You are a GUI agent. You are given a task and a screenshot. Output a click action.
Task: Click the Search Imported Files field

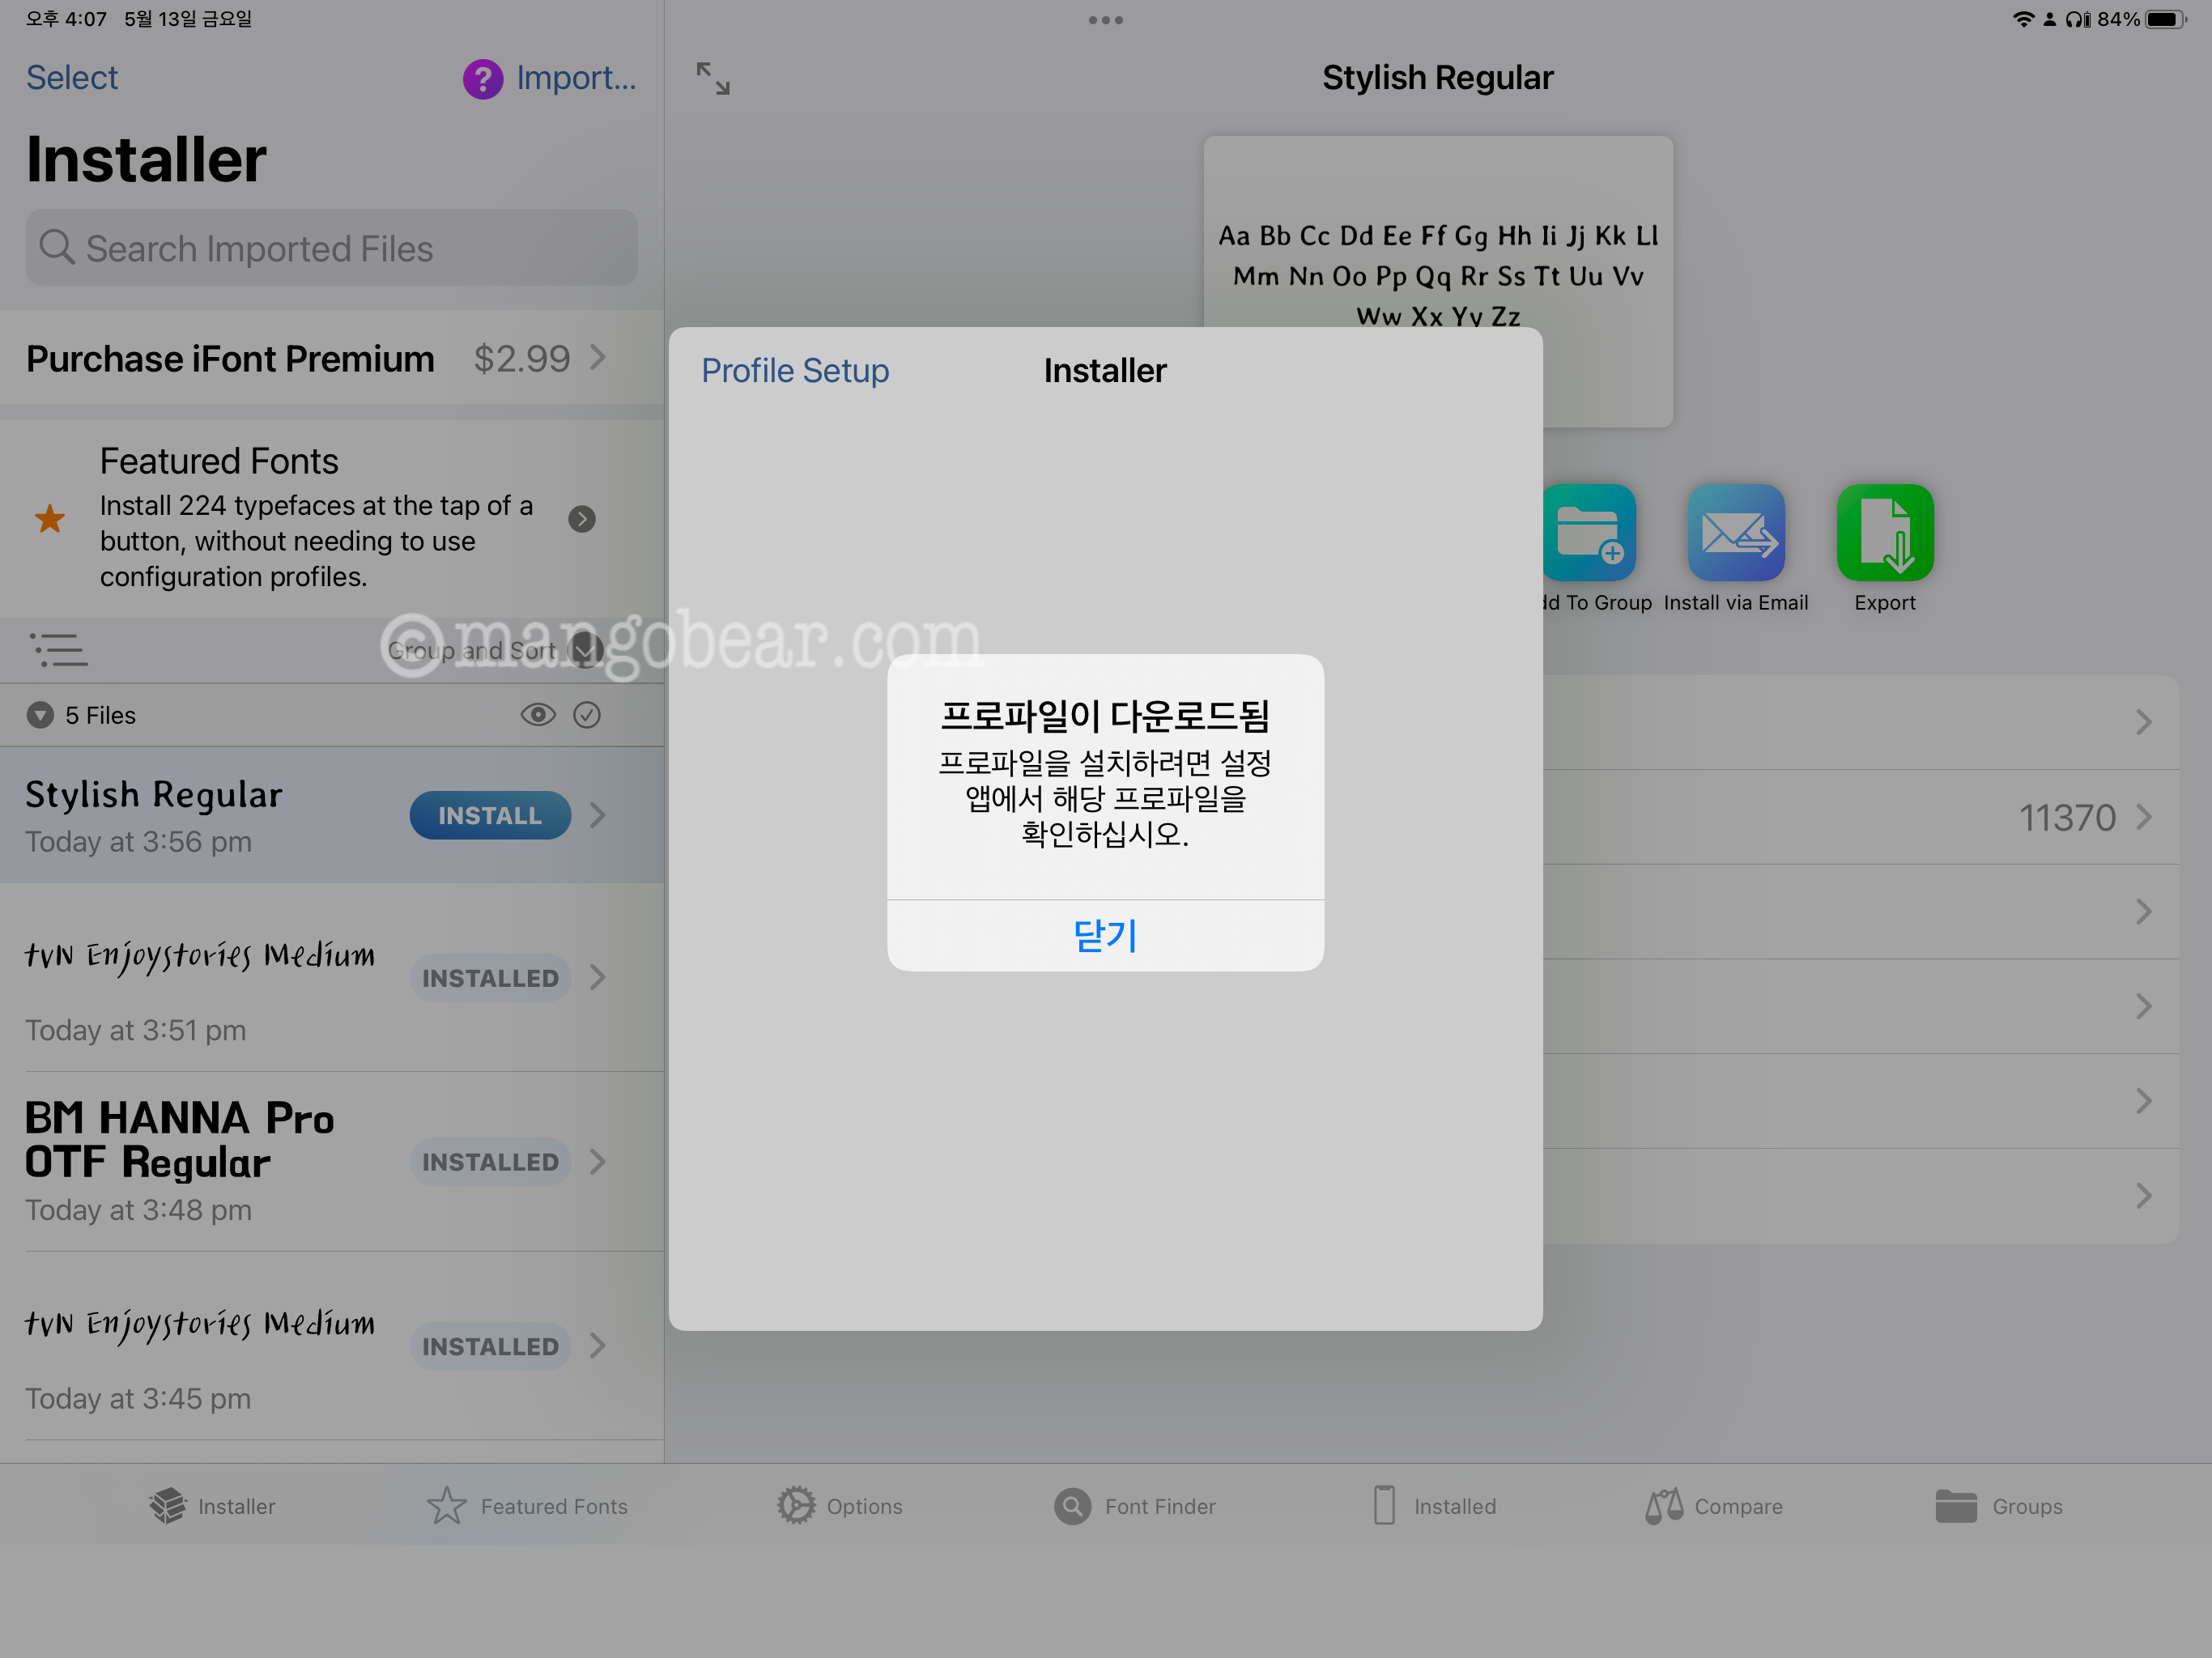(x=331, y=248)
